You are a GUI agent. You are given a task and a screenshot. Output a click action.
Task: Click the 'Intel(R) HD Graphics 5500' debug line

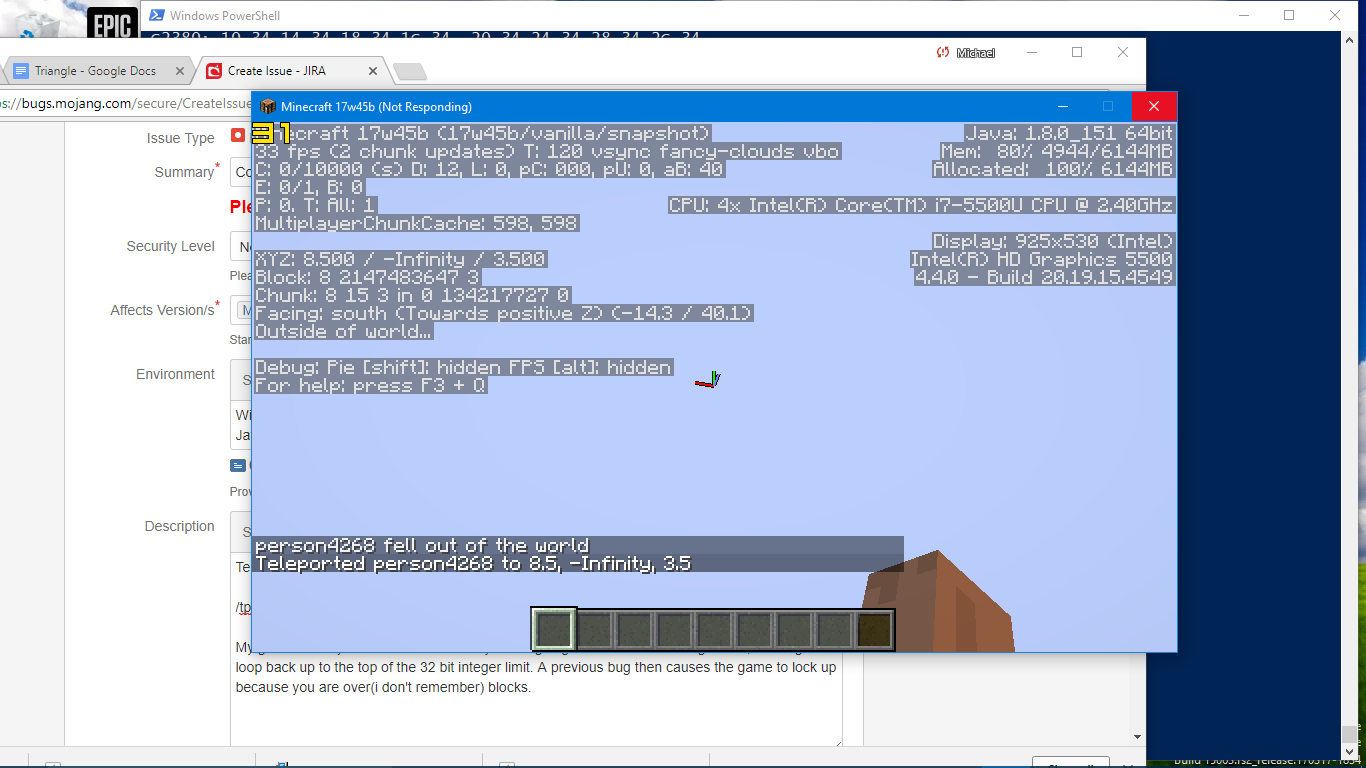pos(1042,260)
